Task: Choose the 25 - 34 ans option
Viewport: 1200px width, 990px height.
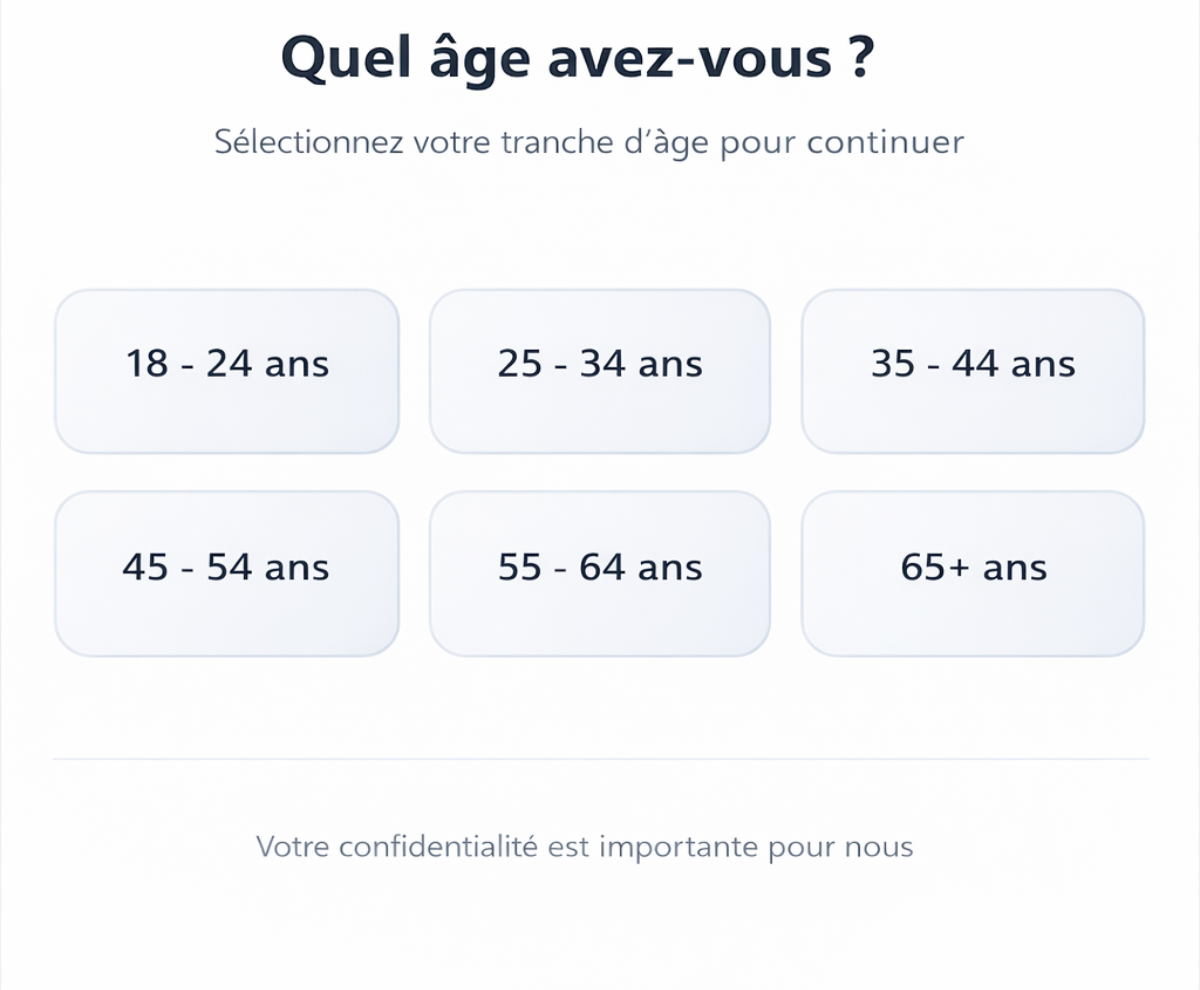Action: pos(600,371)
